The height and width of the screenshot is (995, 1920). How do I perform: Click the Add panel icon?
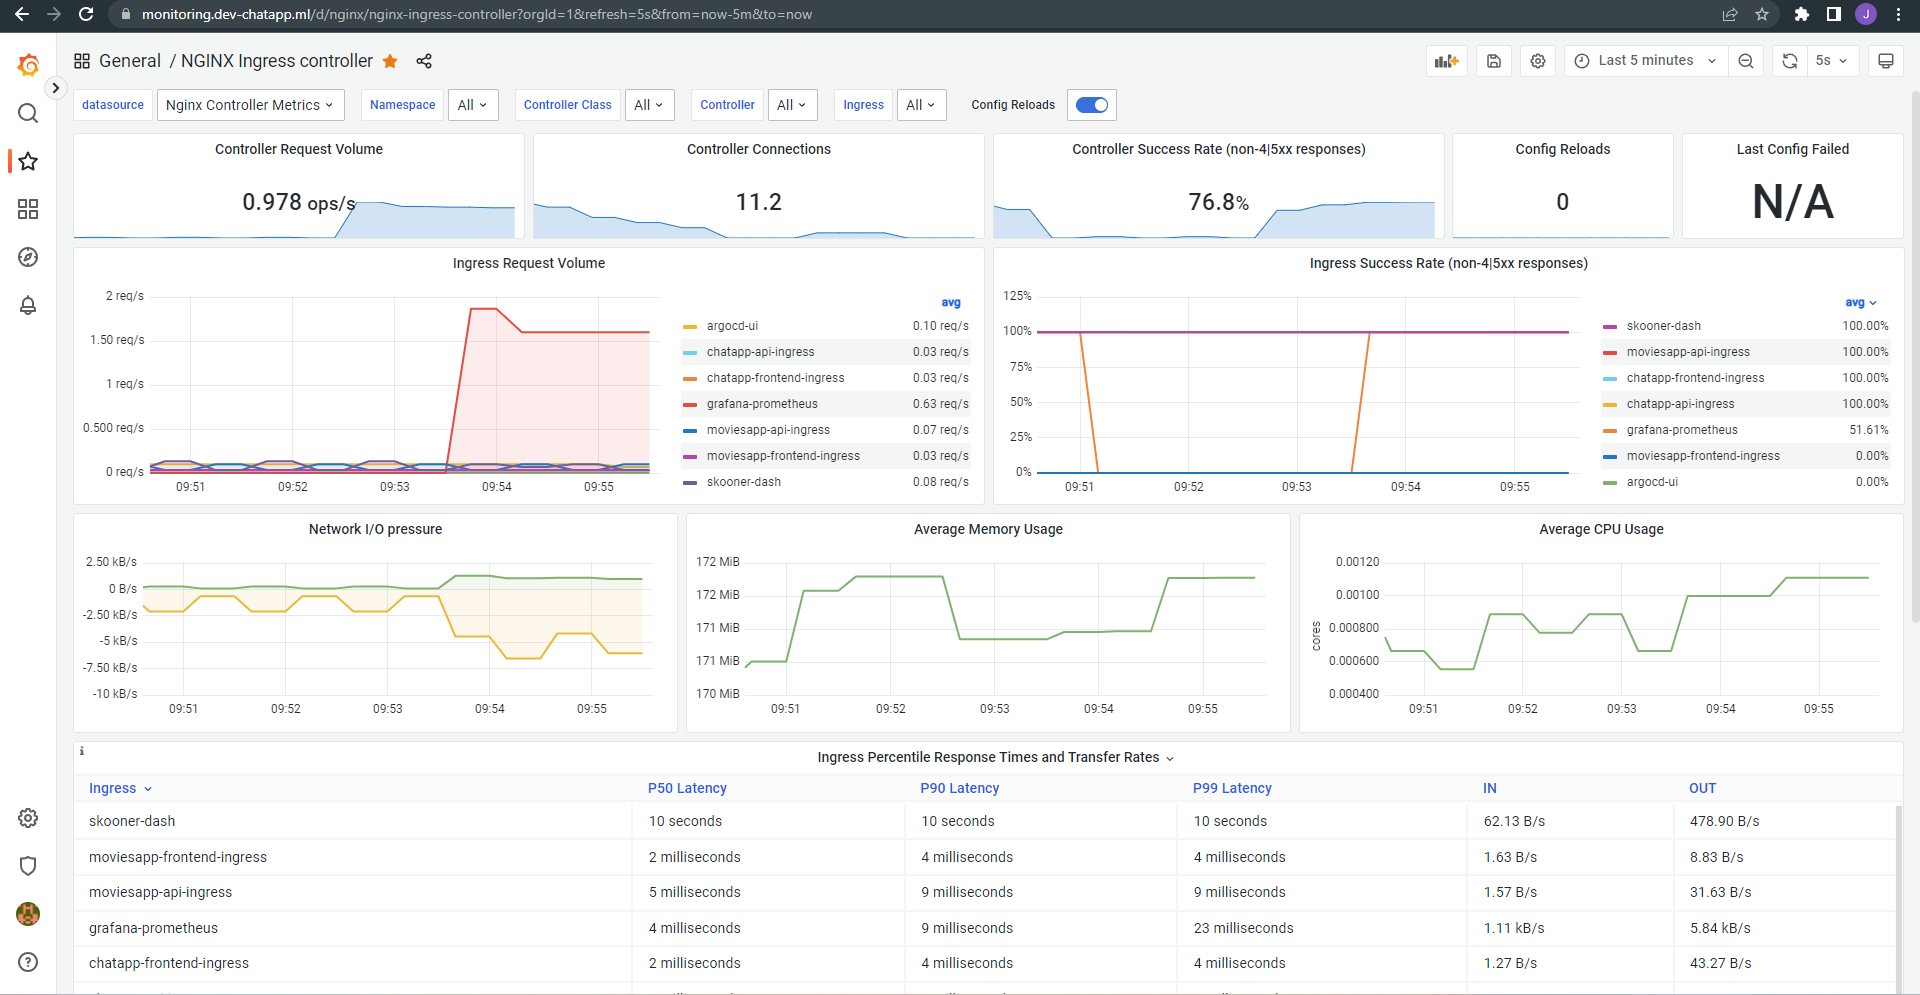1446,61
